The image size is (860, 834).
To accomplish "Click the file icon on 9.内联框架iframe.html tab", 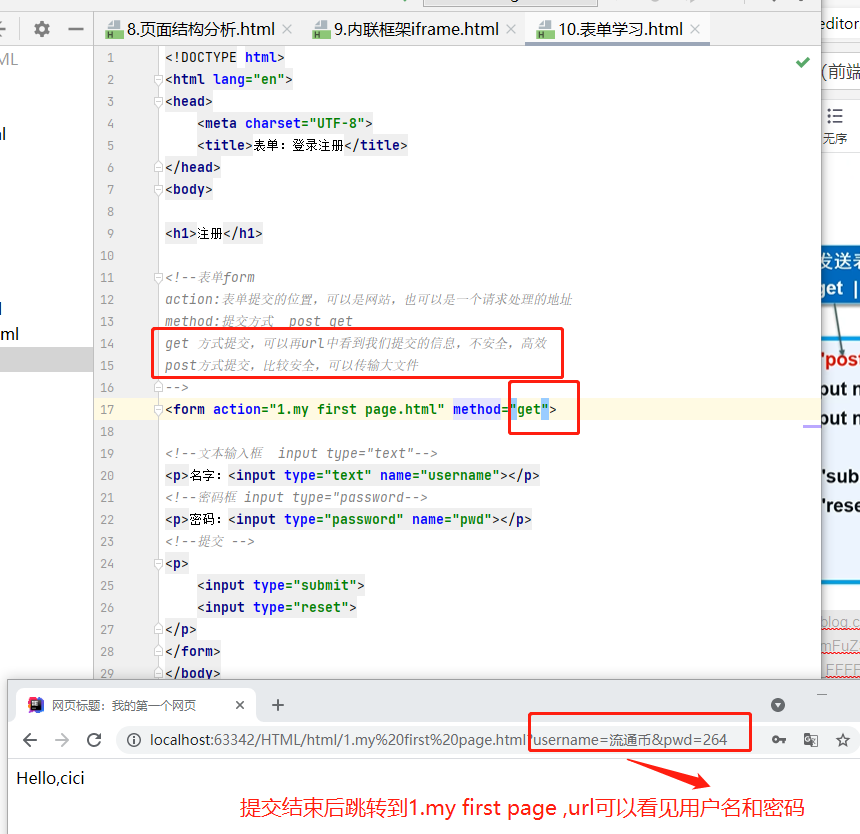I will (321, 30).
